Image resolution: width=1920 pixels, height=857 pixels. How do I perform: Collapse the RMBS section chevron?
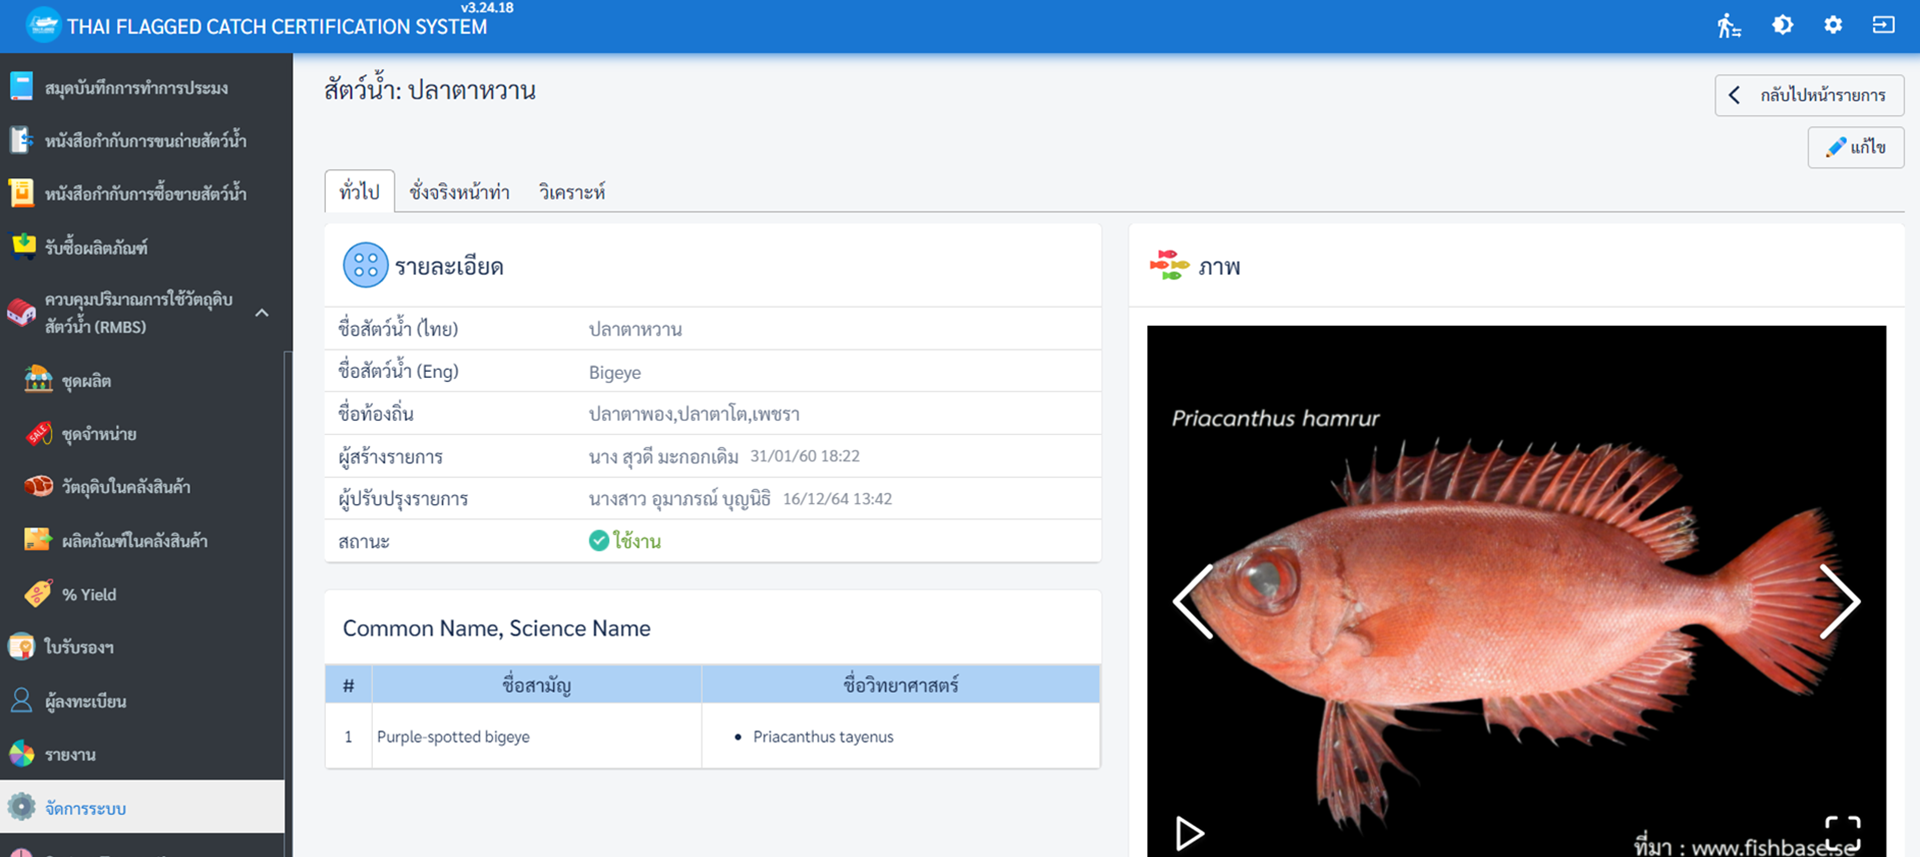click(262, 313)
